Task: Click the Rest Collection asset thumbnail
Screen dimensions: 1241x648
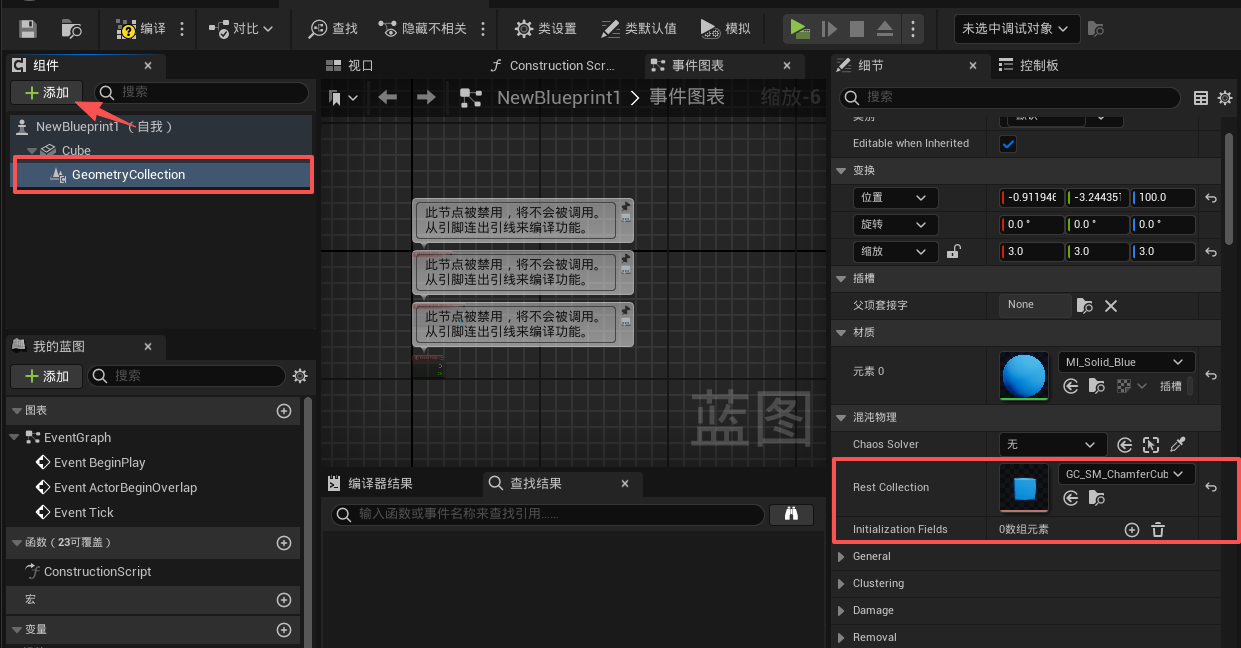Action: 1024,488
